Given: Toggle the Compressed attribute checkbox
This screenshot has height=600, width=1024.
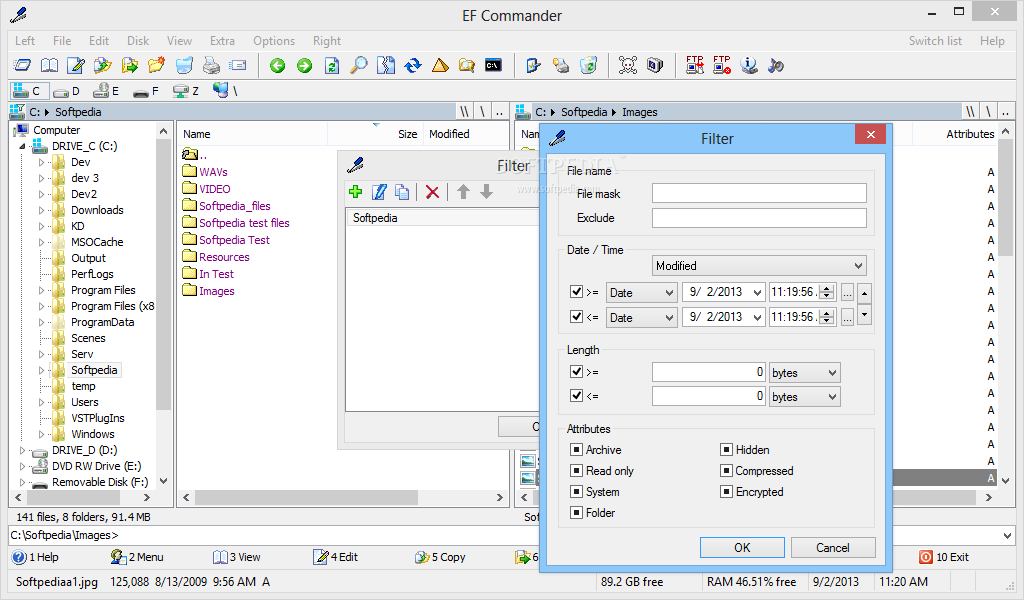Looking at the screenshot, I should point(726,470).
